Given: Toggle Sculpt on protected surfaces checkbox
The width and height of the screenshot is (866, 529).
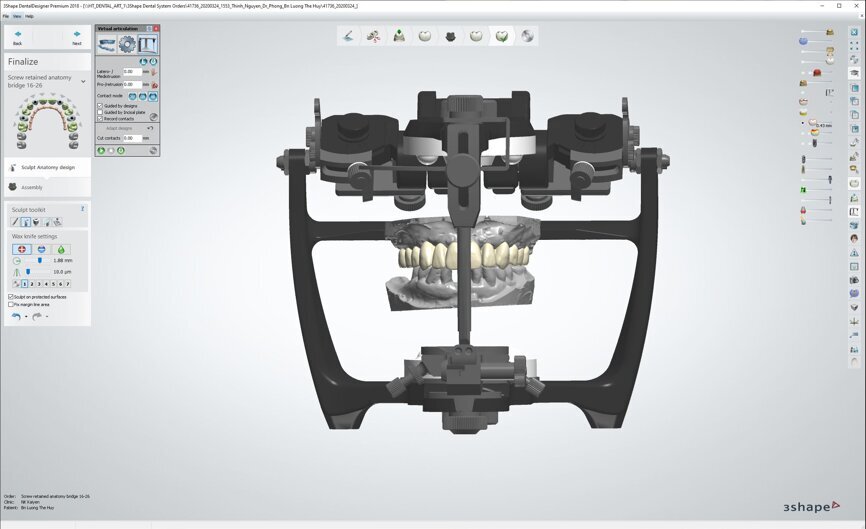Looking at the screenshot, I should click(x=11, y=297).
